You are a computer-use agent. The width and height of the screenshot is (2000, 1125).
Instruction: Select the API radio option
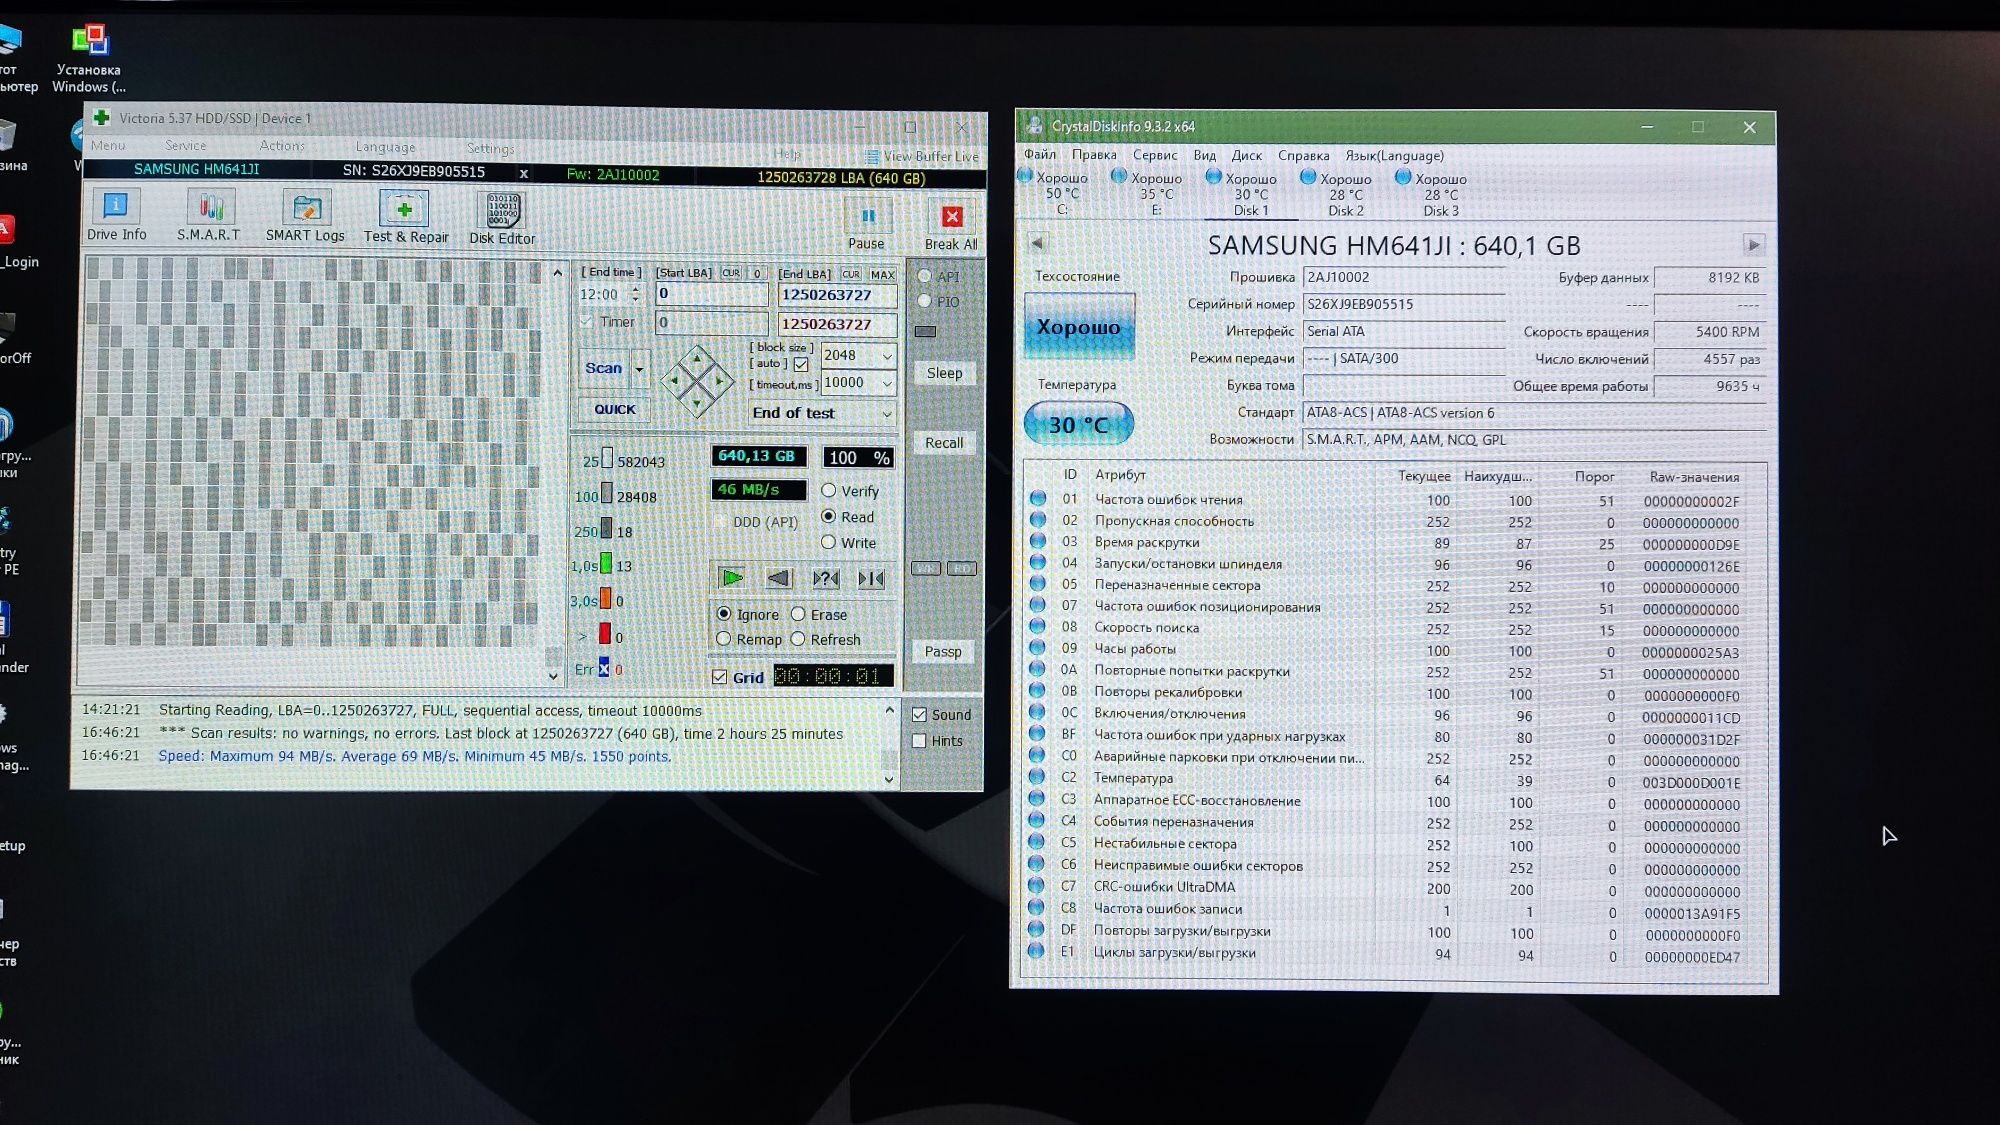point(924,276)
